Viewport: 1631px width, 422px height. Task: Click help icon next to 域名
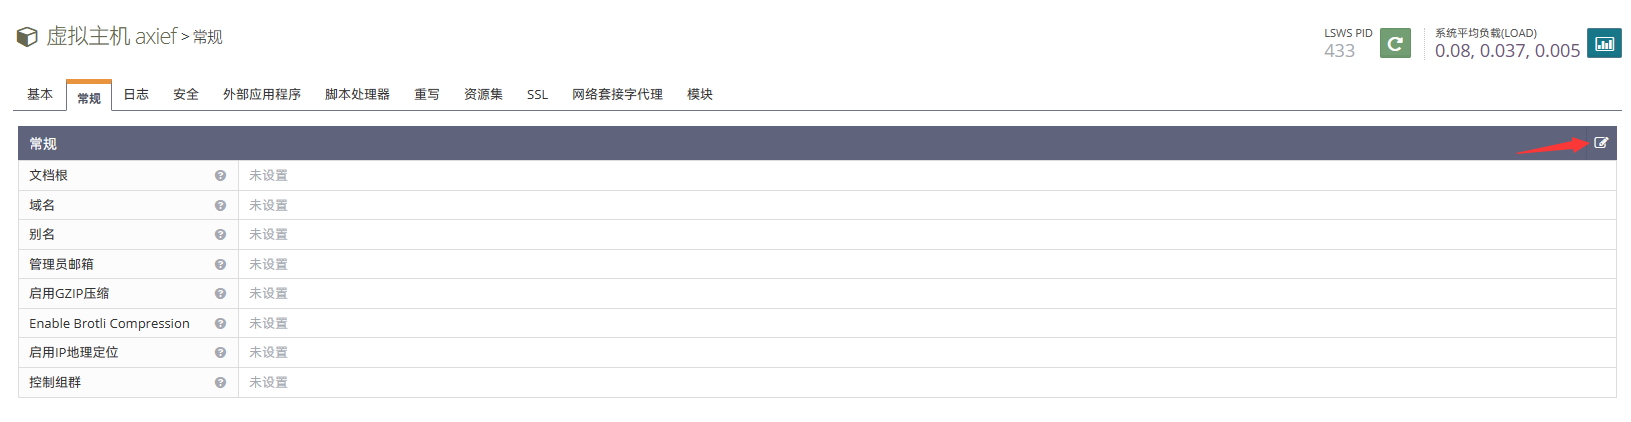click(x=220, y=205)
